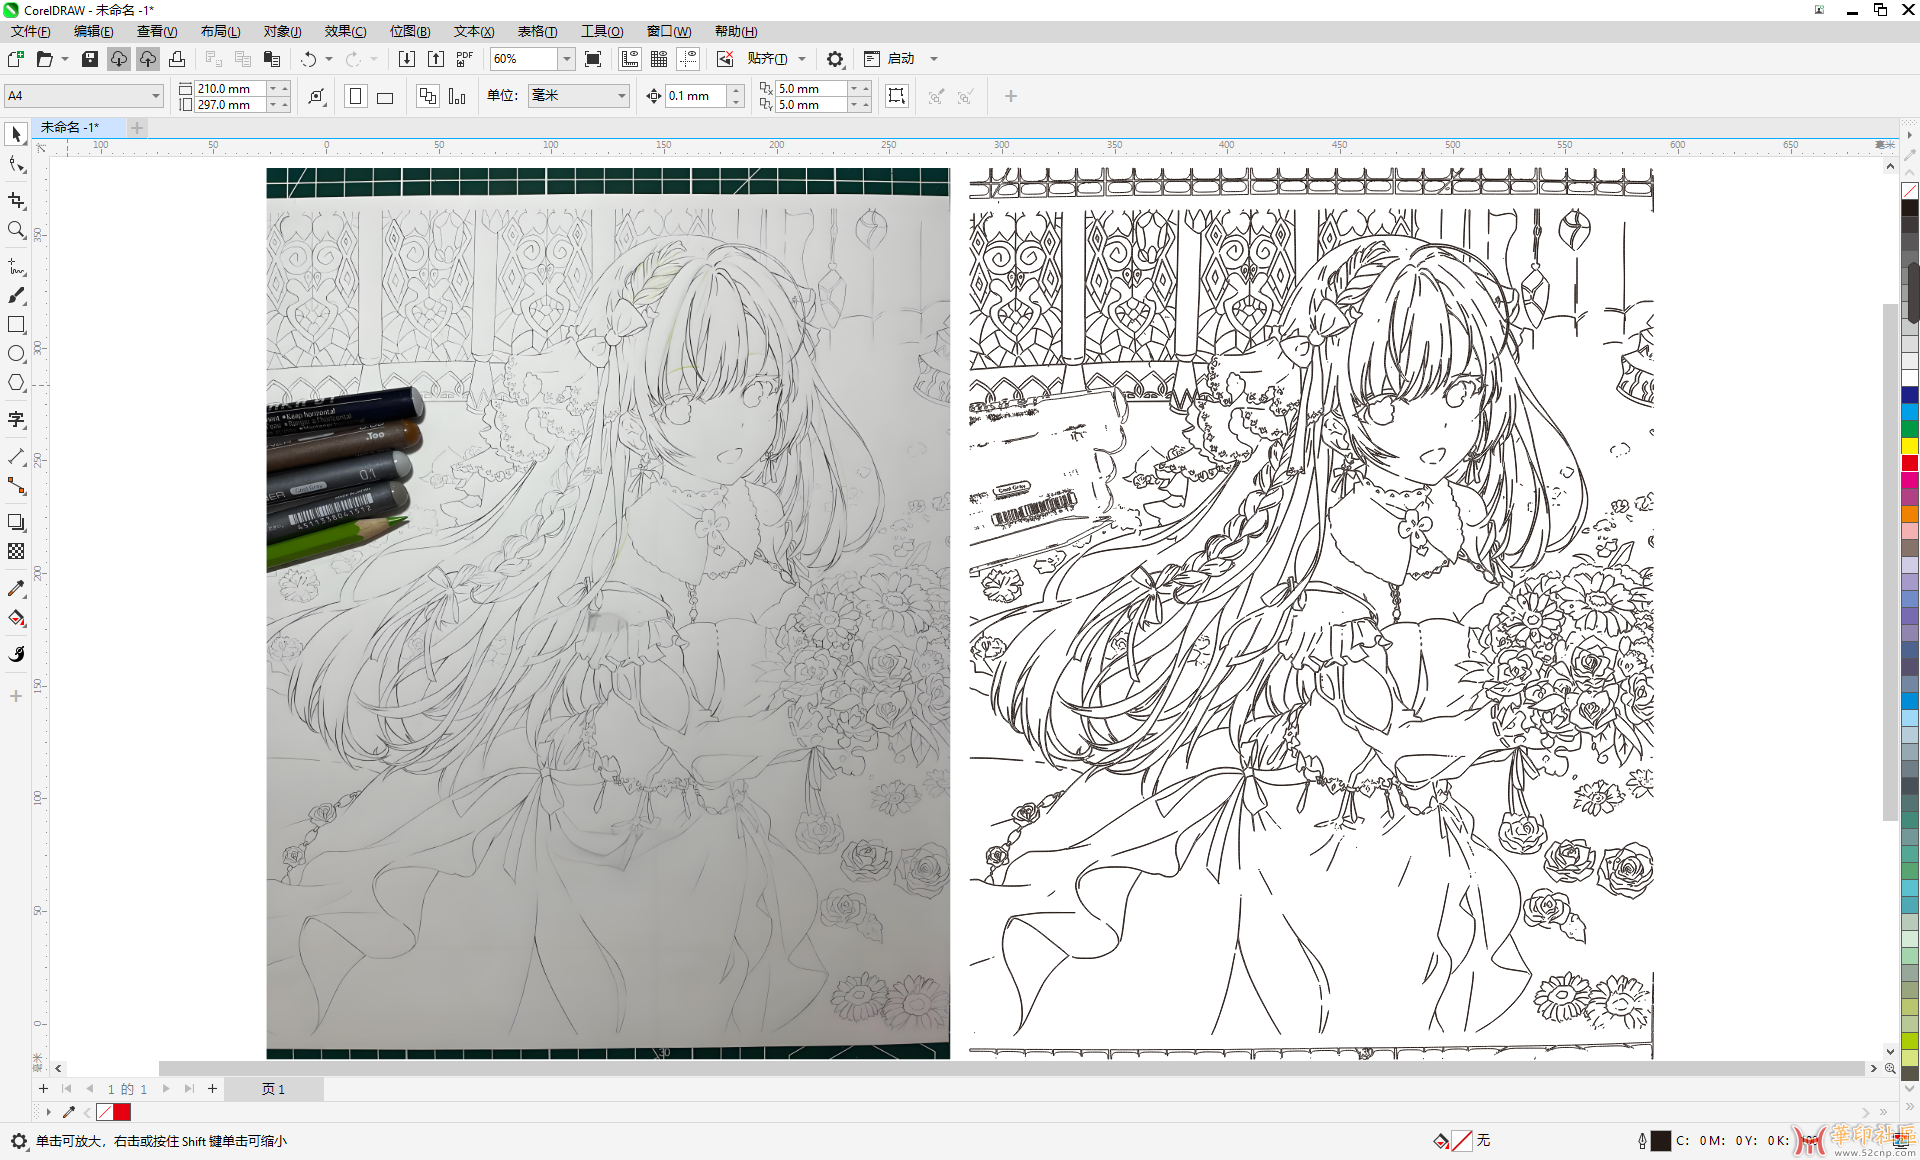Select the Interactive Fill tool
The width and height of the screenshot is (1920, 1160).
click(x=16, y=618)
